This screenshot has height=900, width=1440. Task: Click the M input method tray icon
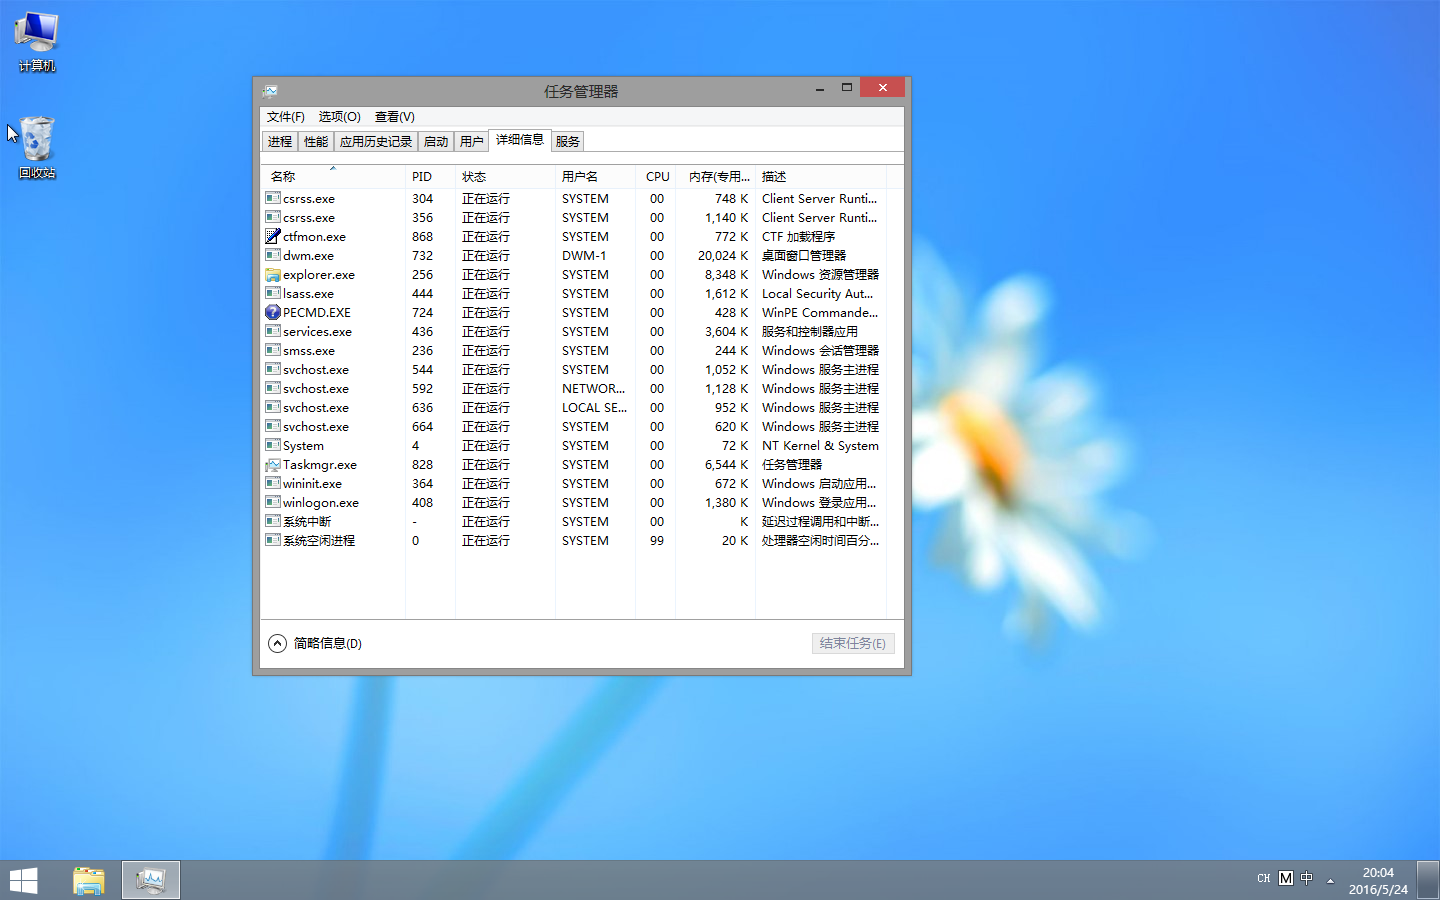click(1286, 879)
